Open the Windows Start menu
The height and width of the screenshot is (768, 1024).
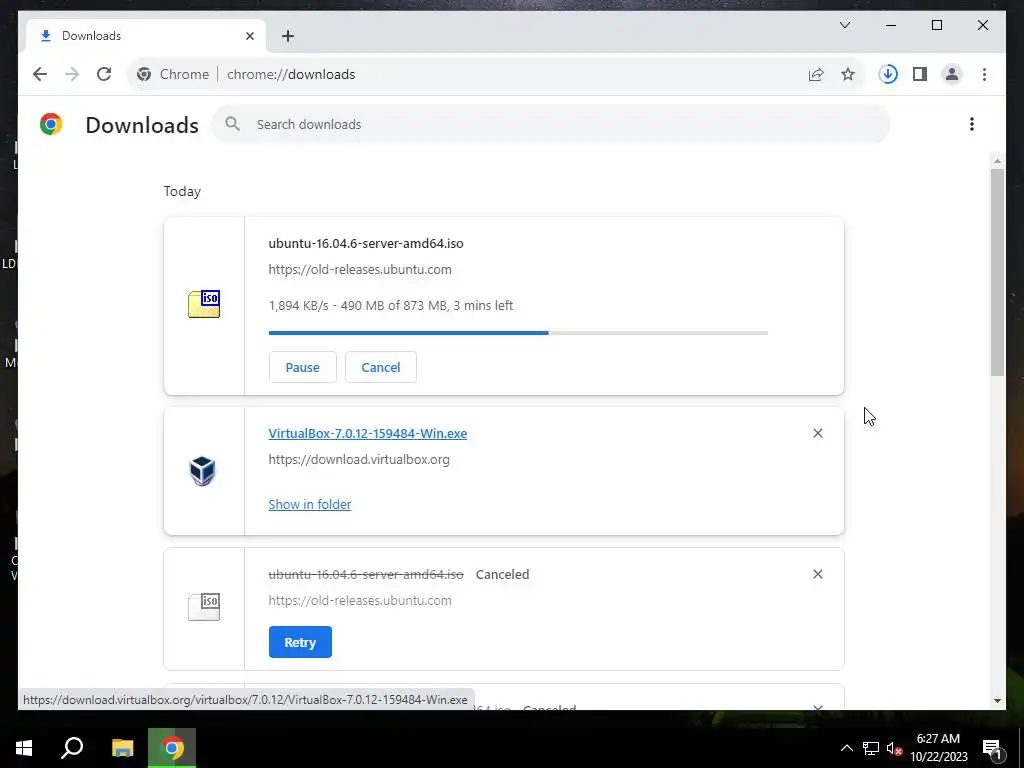click(x=24, y=748)
